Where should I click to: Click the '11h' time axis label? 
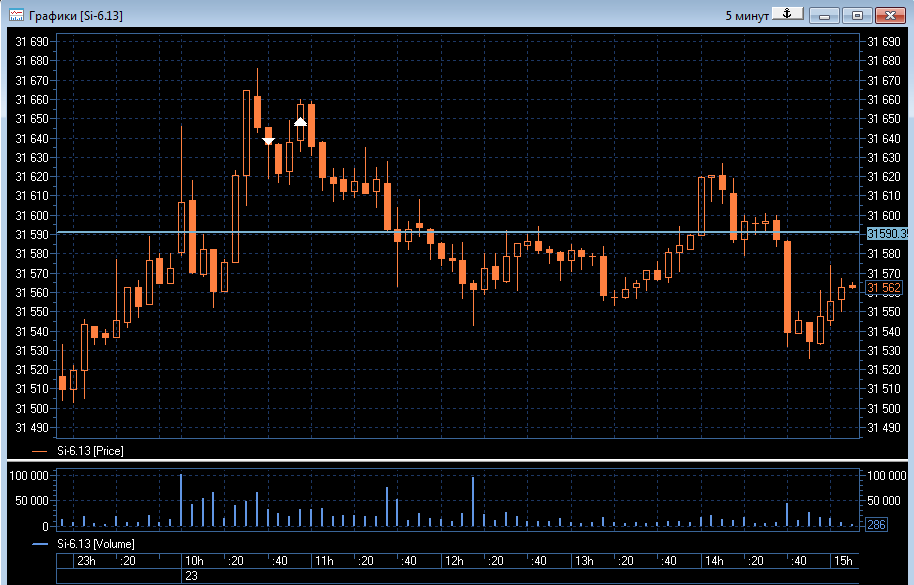pyautogui.click(x=324, y=561)
